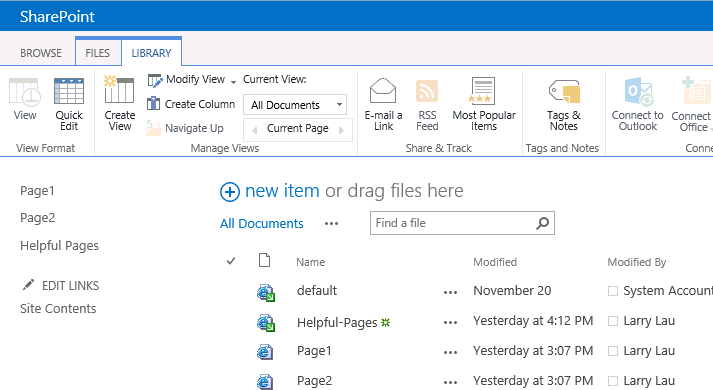Open the ellipsis menu for Page1
Screen dimensions: 713x390
click(x=450, y=352)
